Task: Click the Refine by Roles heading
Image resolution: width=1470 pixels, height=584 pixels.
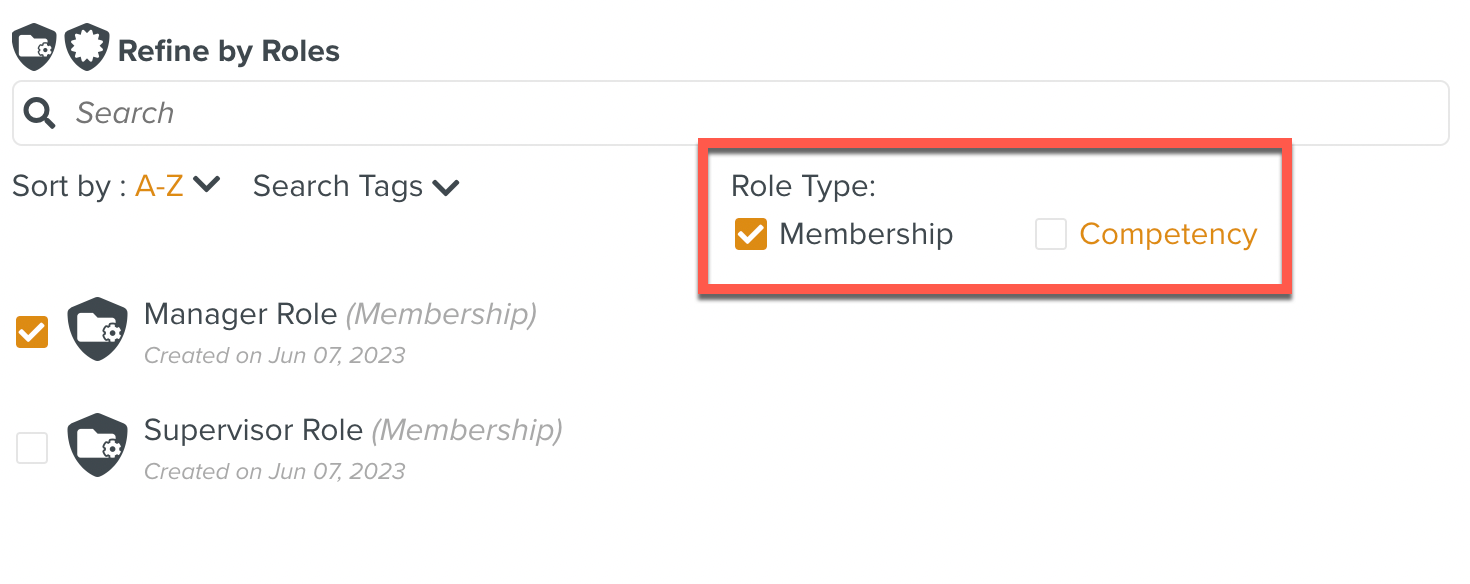Action: click(x=229, y=51)
